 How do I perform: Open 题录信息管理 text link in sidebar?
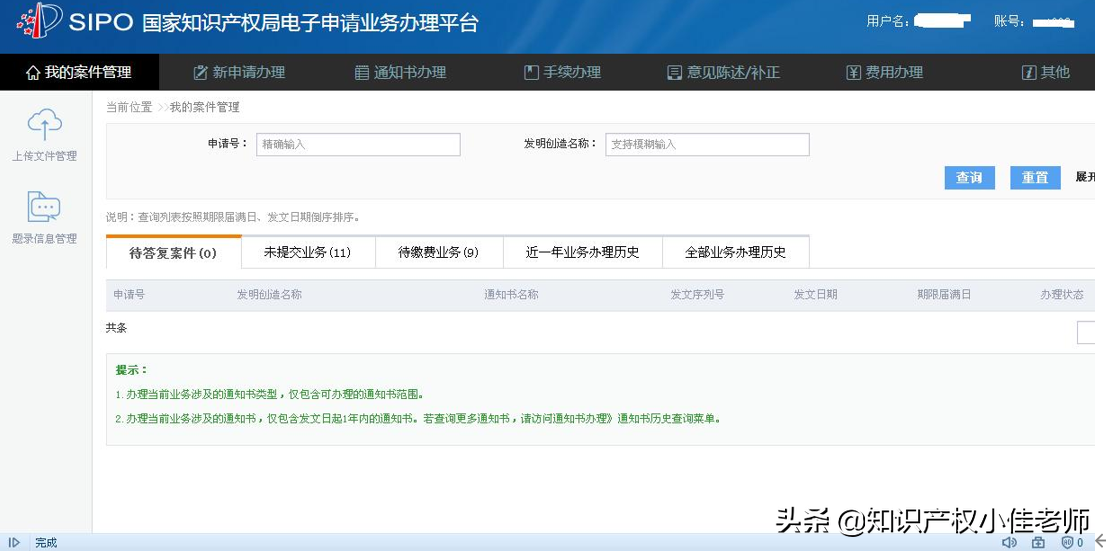coord(44,239)
